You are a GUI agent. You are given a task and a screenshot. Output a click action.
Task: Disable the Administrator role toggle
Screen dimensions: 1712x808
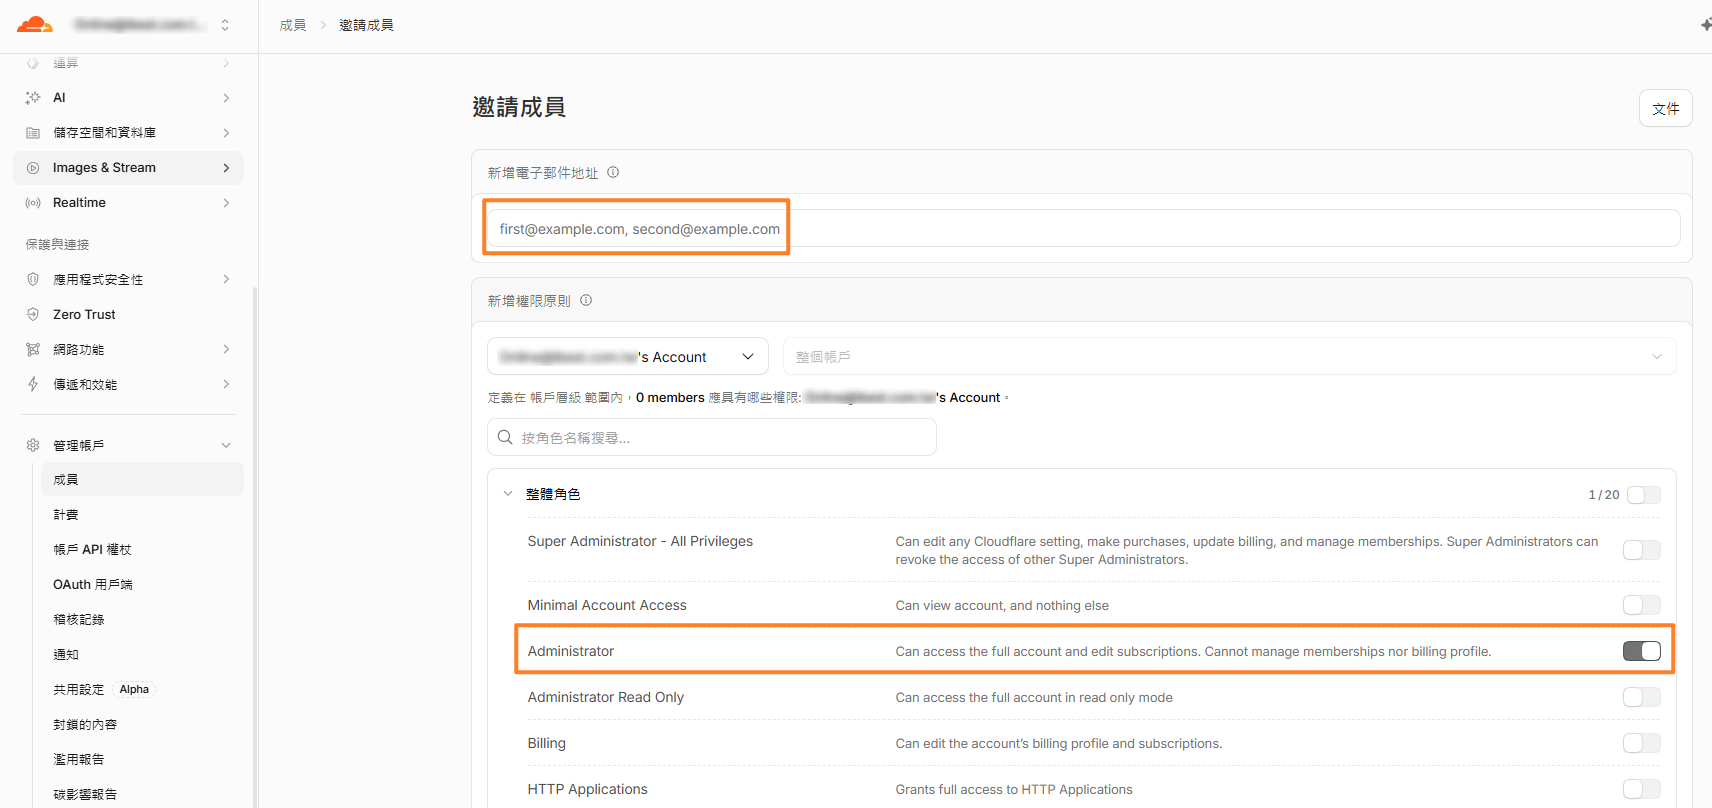(1642, 651)
